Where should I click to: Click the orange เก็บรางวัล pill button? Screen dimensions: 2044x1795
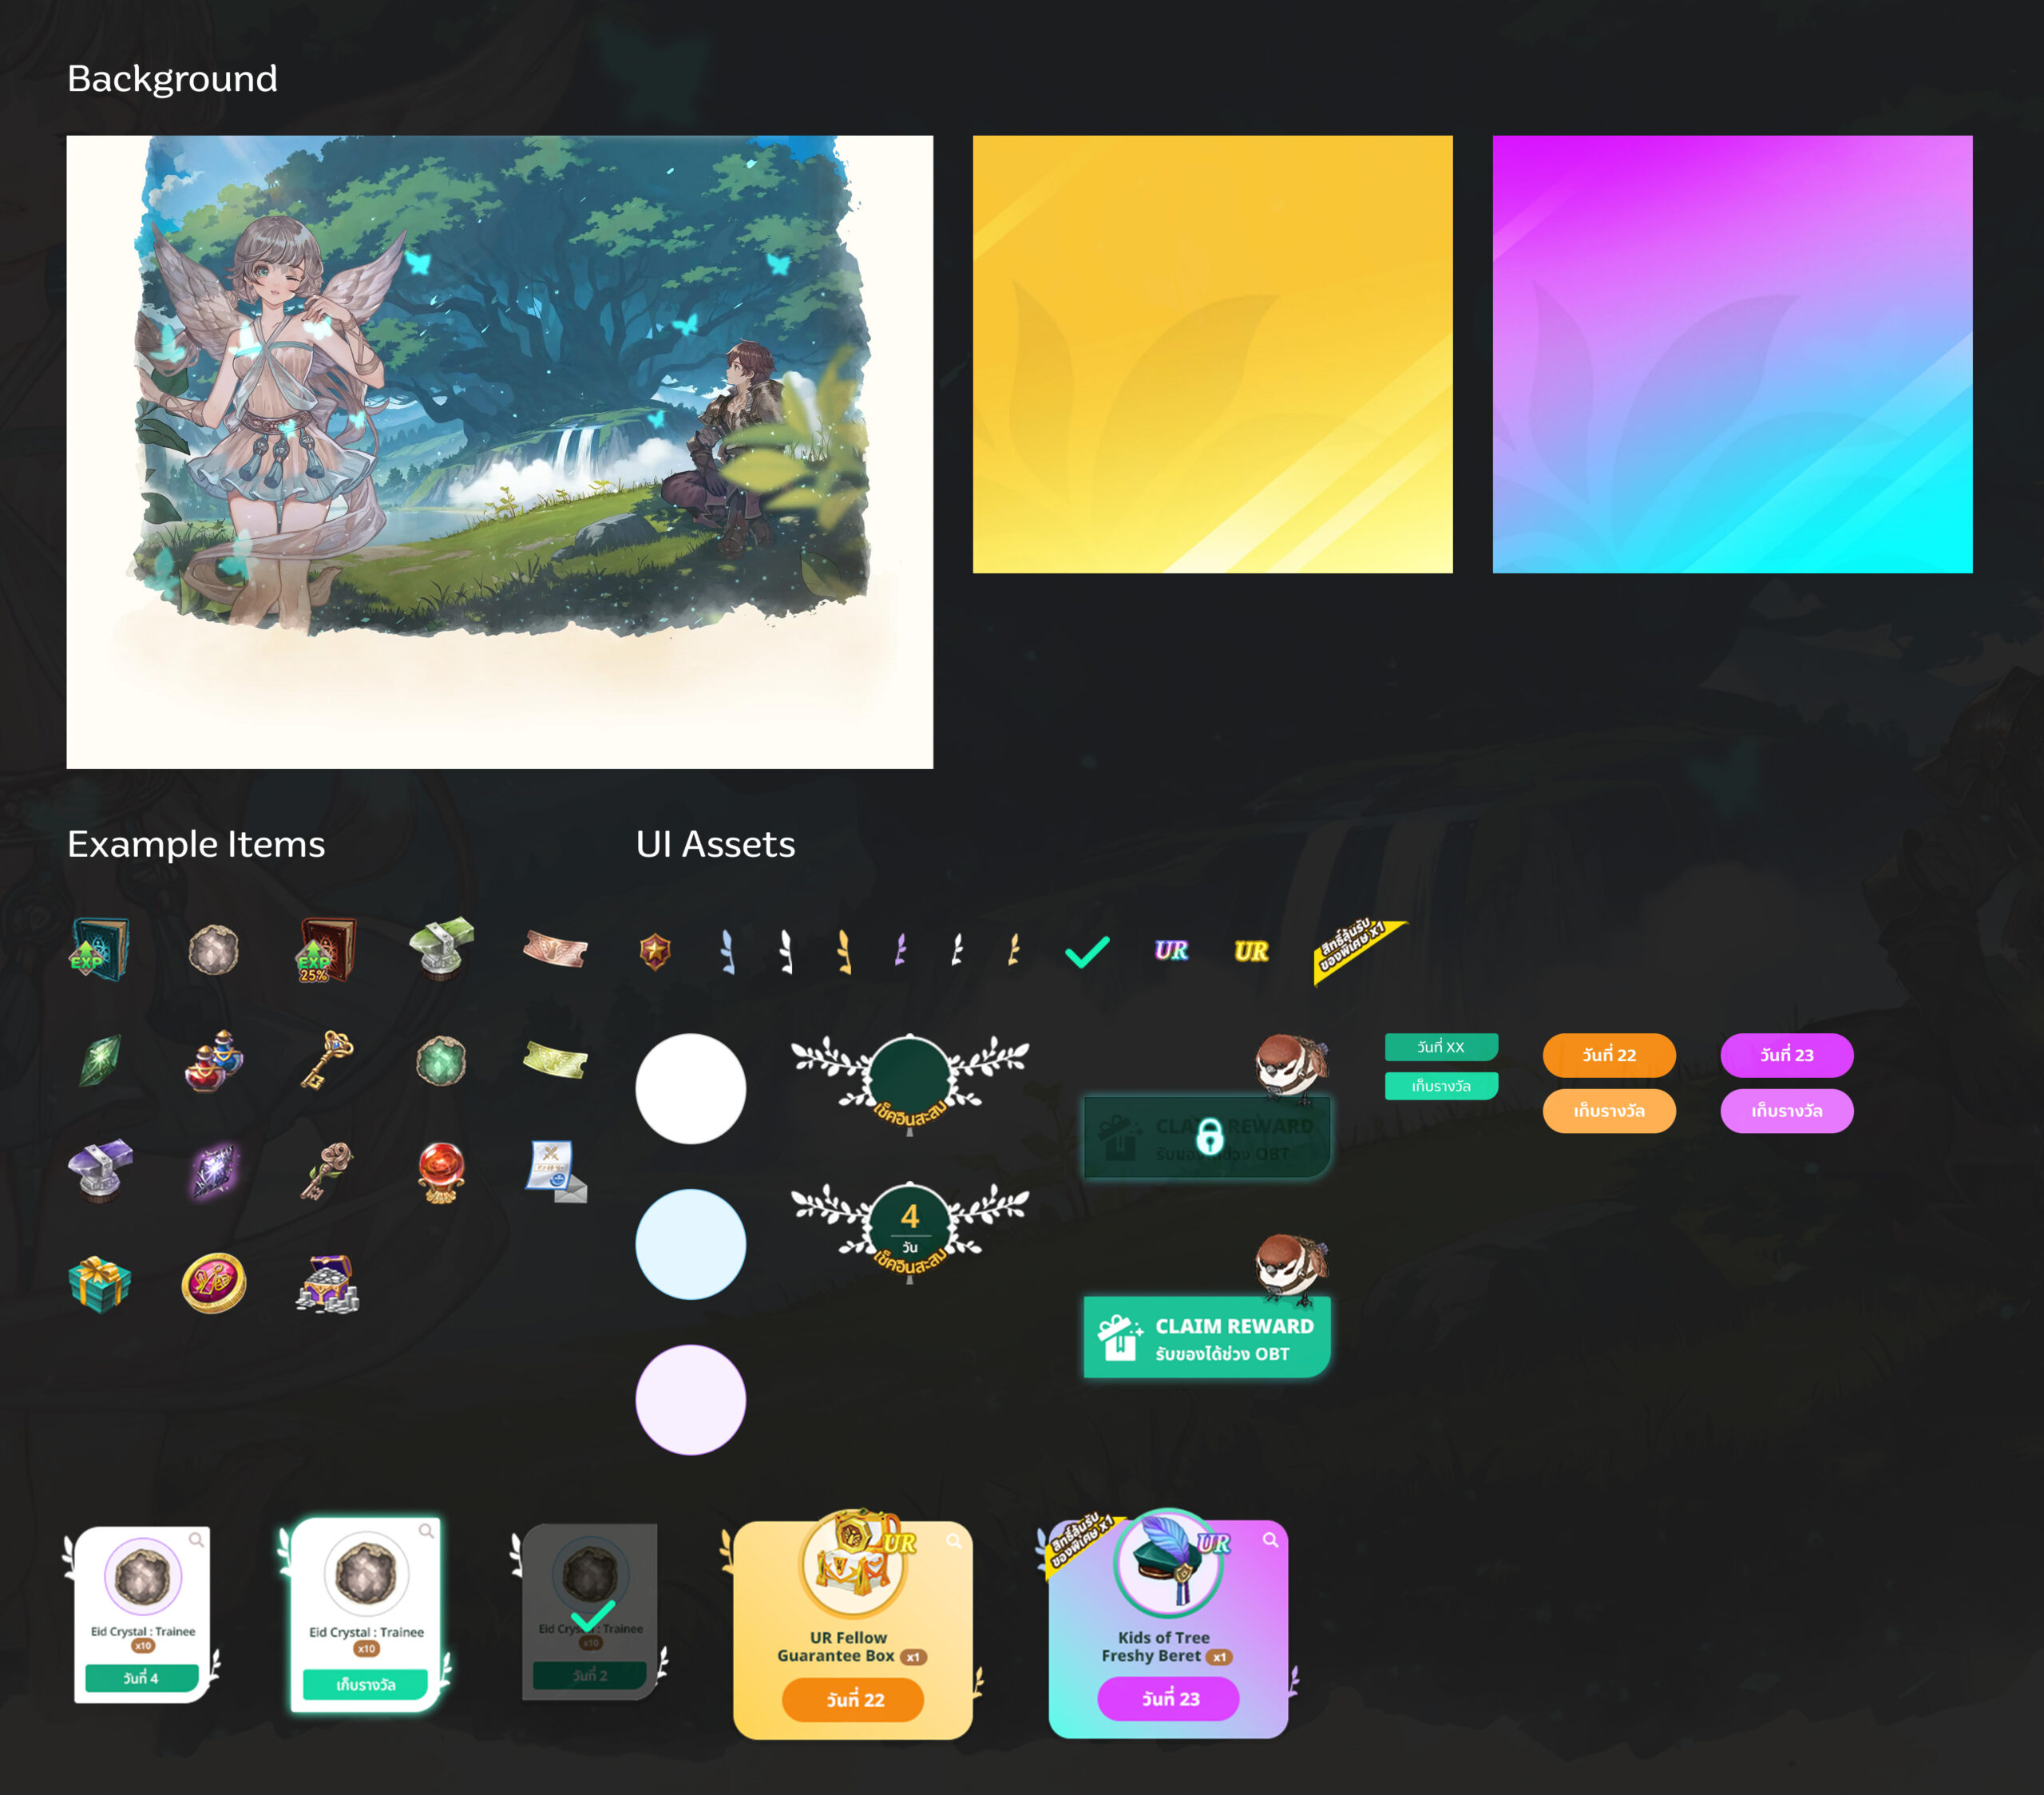pos(1608,1111)
